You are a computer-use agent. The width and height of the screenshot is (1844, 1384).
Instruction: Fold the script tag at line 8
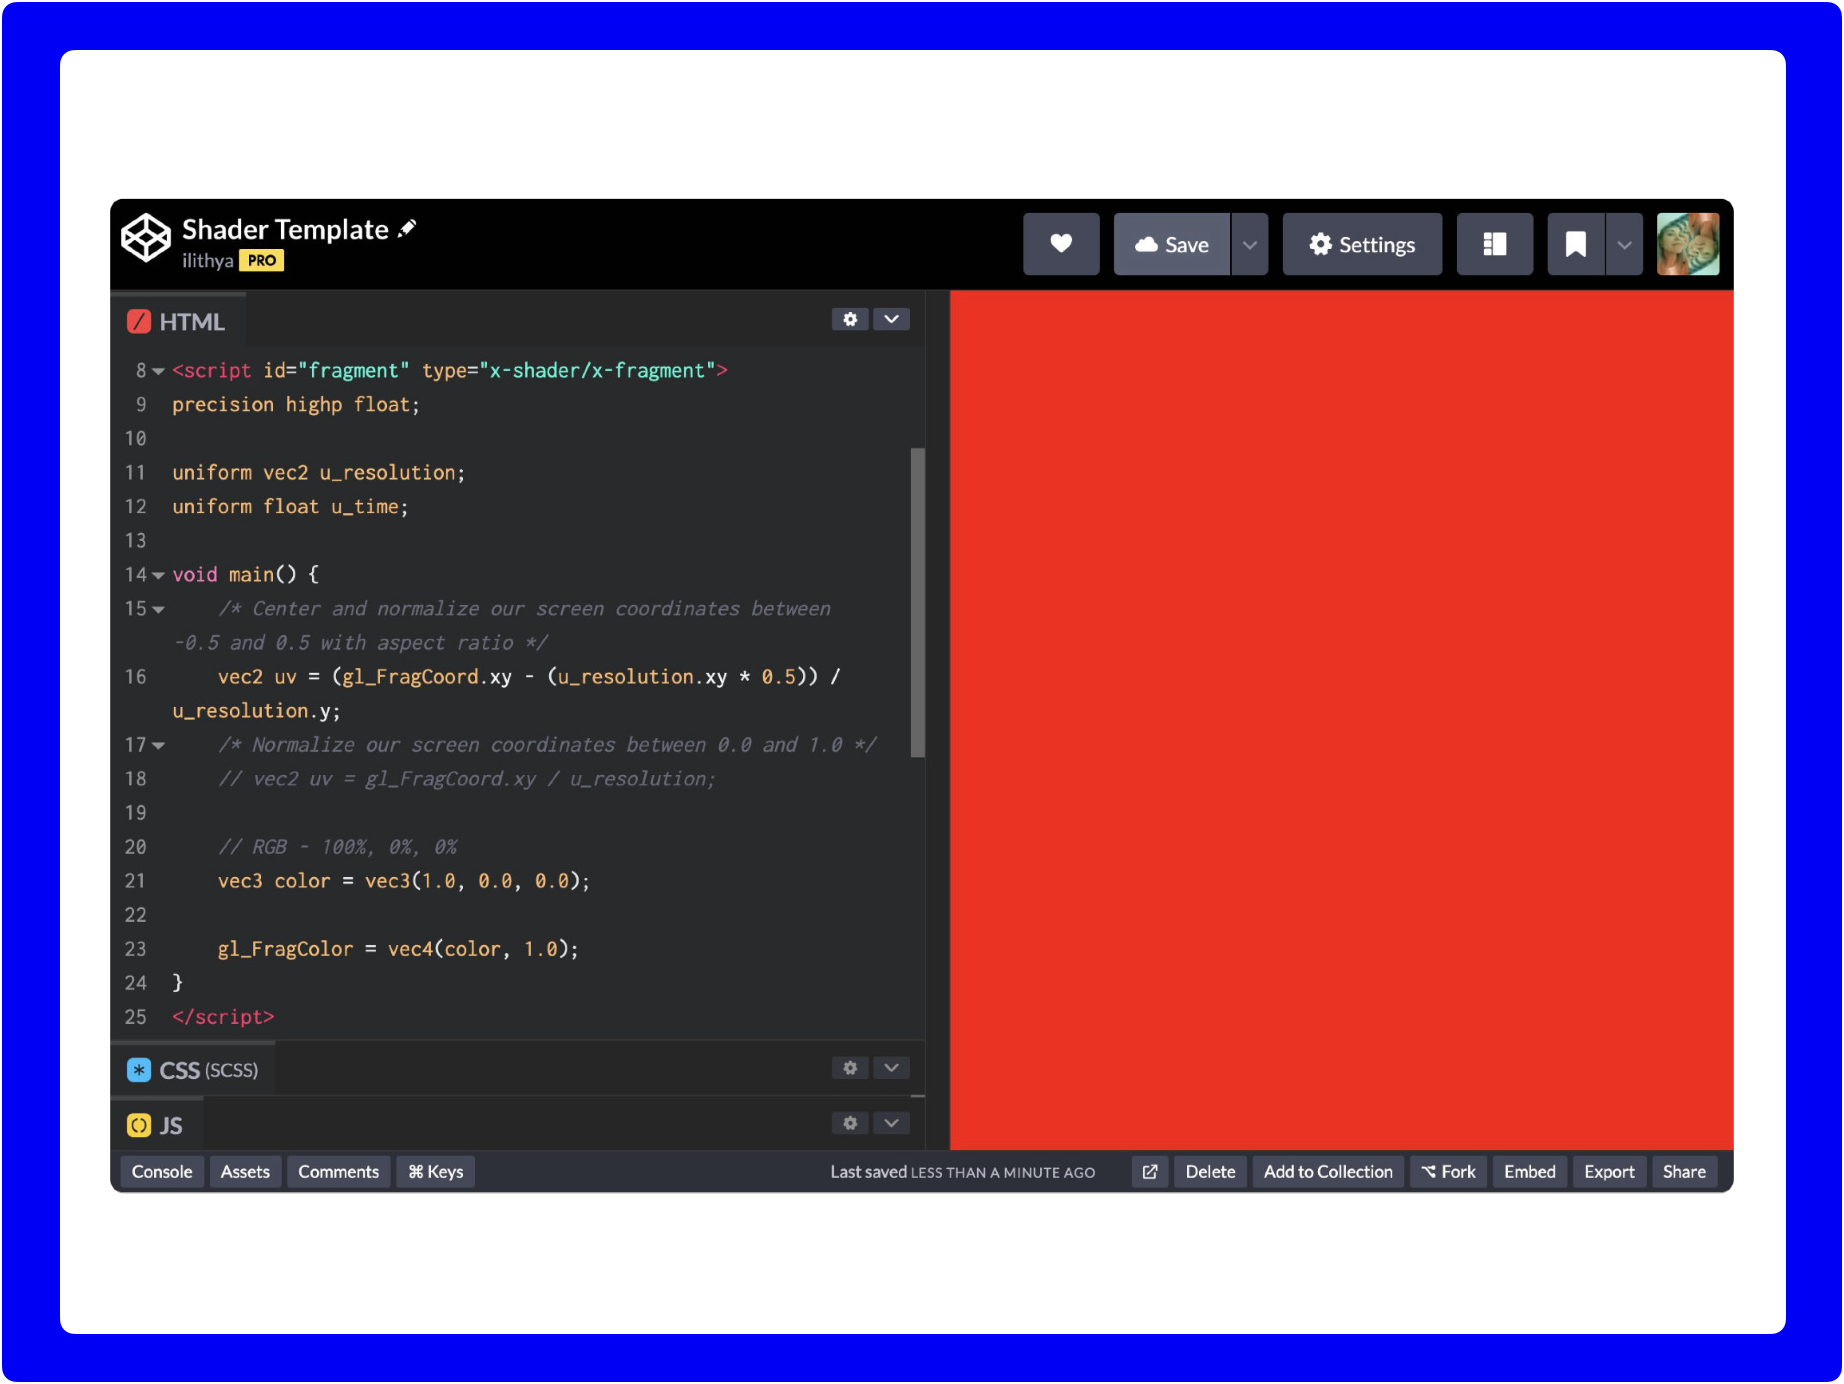coord(158,371)
